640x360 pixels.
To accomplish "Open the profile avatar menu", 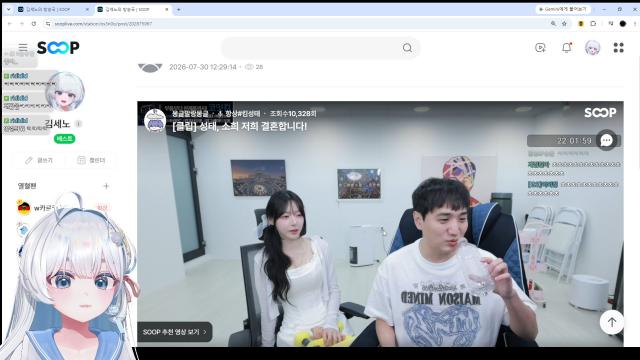I will [592, 48].
